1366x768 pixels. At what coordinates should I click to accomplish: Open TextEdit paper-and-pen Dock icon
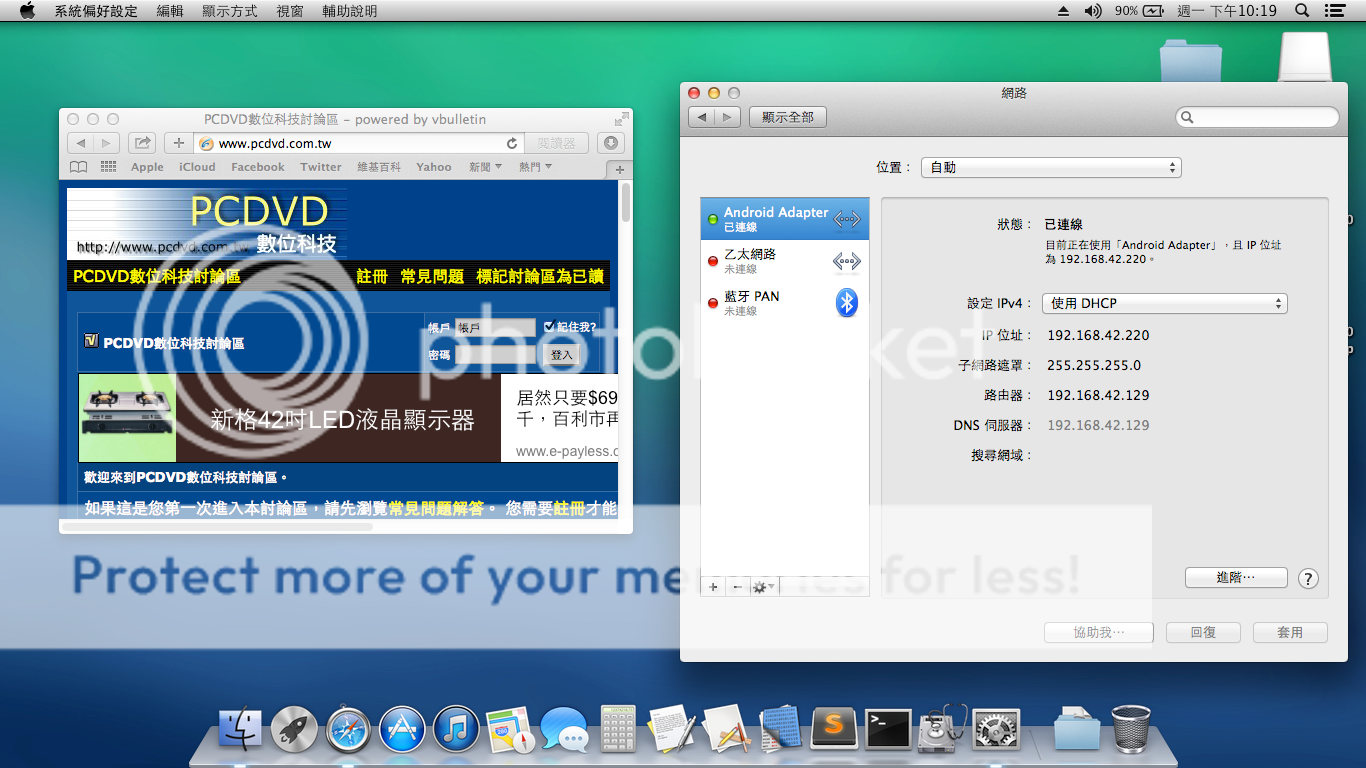[x=672, y=730]
